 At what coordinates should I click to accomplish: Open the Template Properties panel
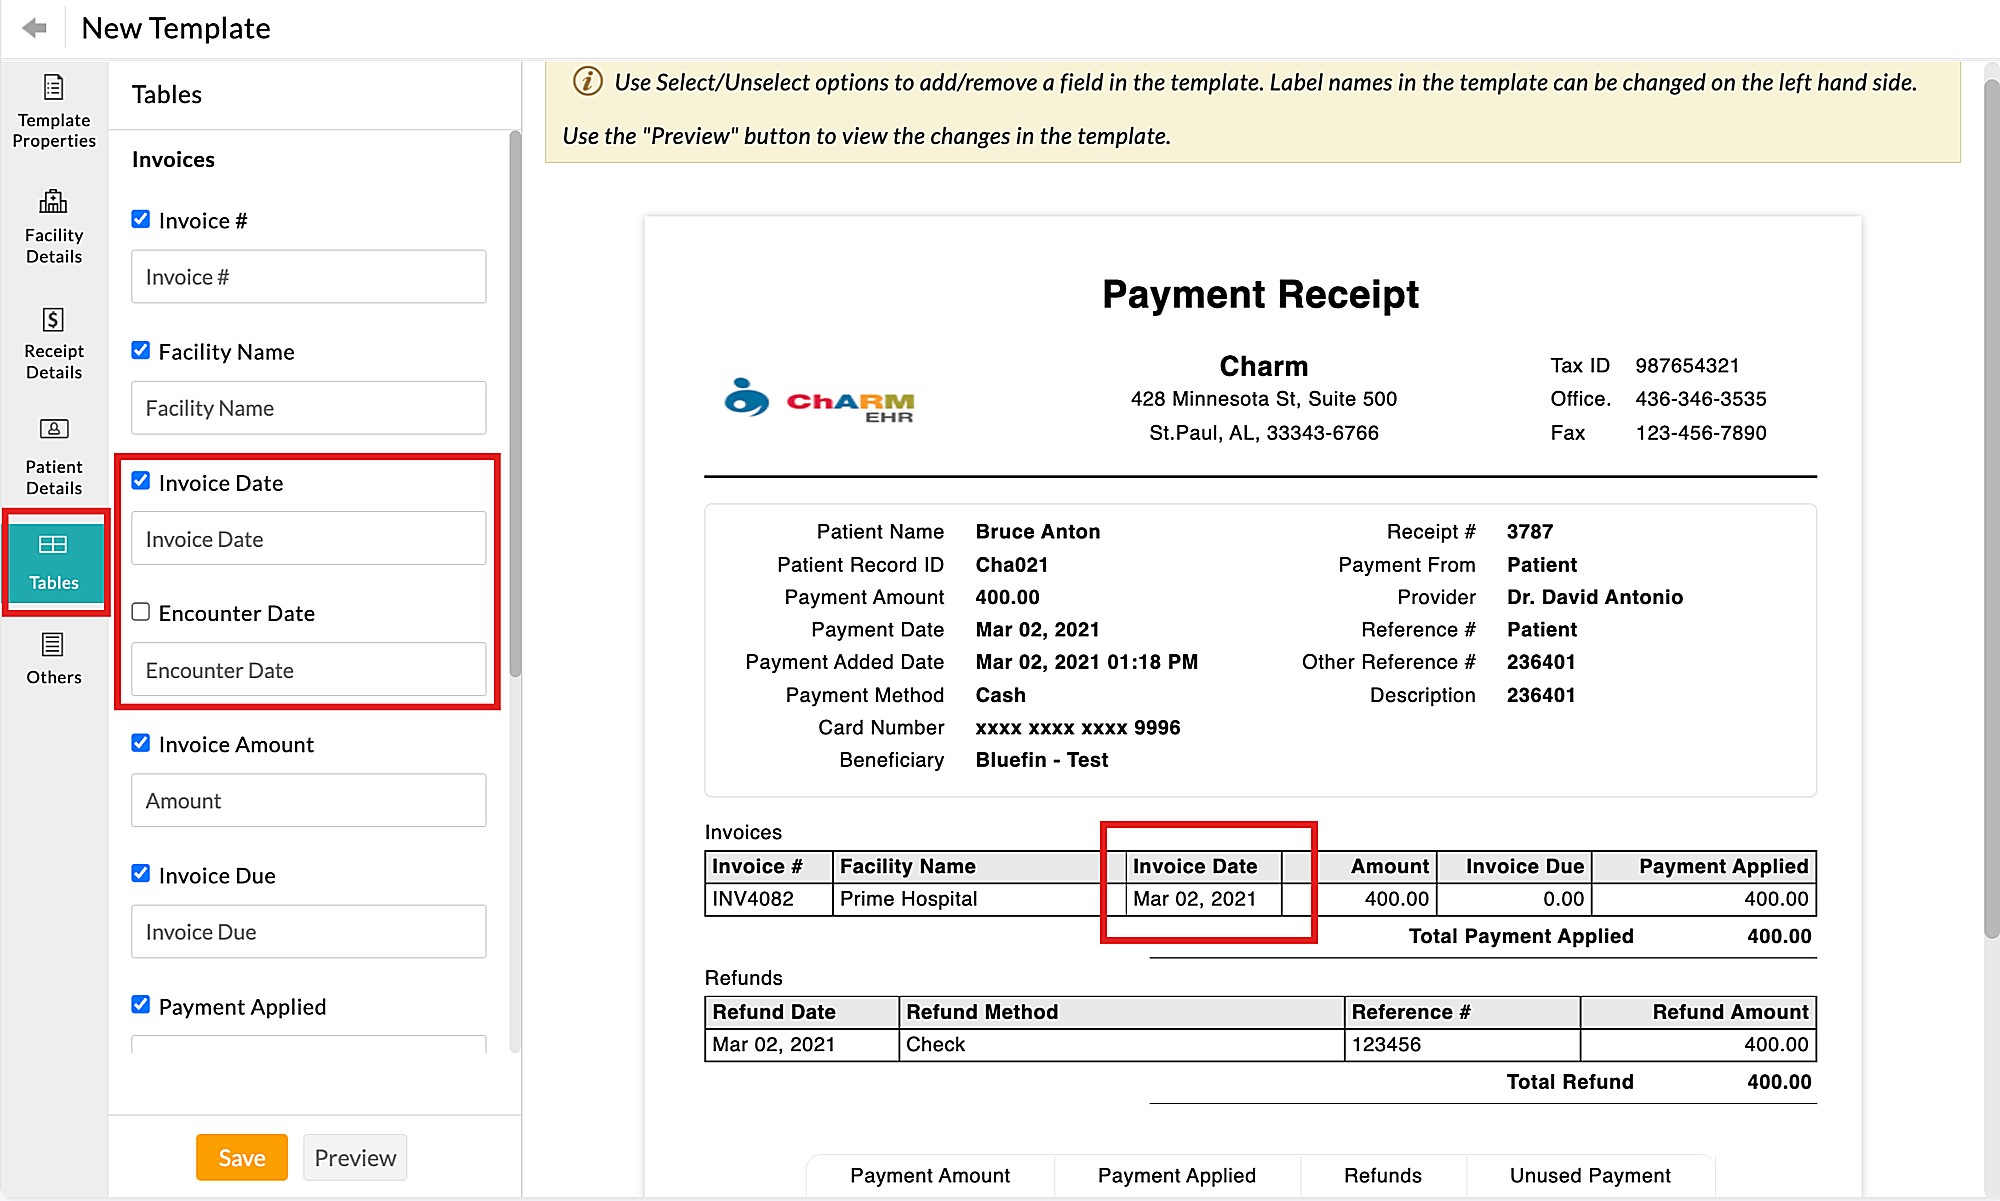[x=53, y=110]
